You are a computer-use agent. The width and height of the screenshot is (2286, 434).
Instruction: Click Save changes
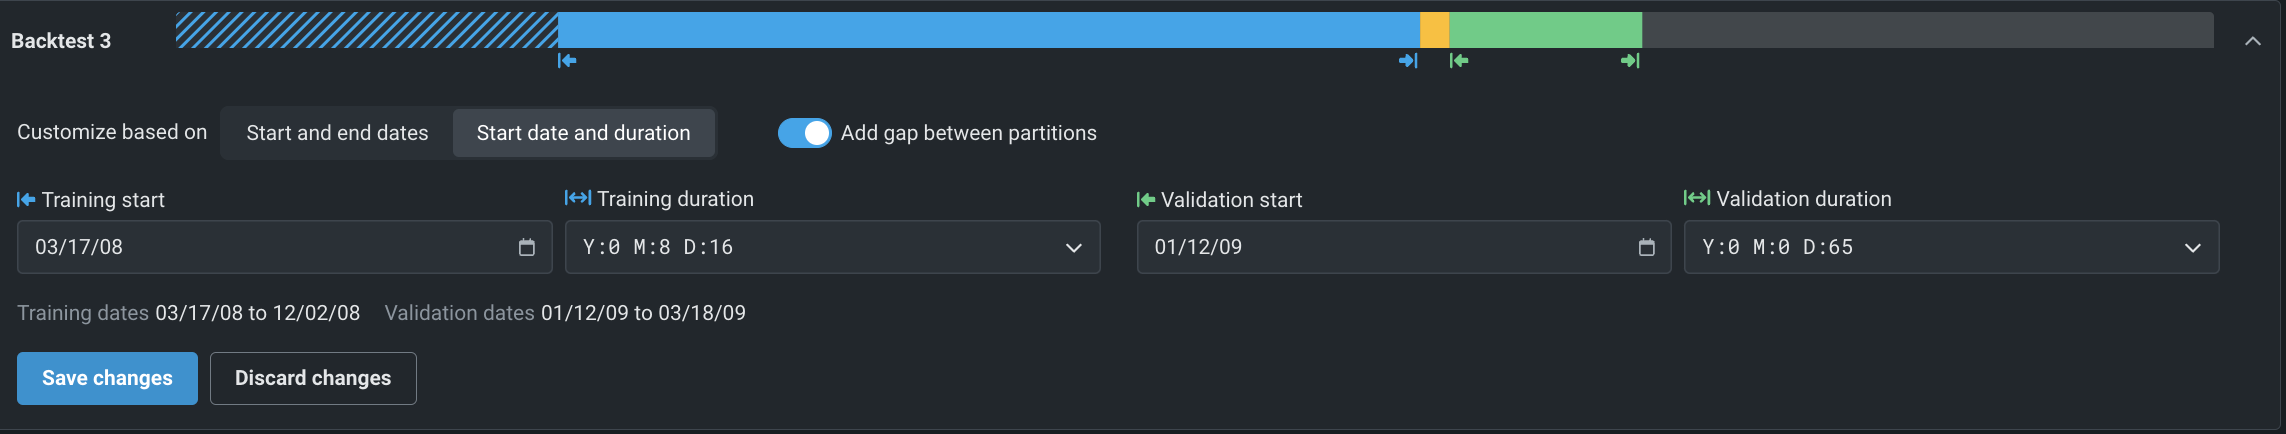pos(107,378)
